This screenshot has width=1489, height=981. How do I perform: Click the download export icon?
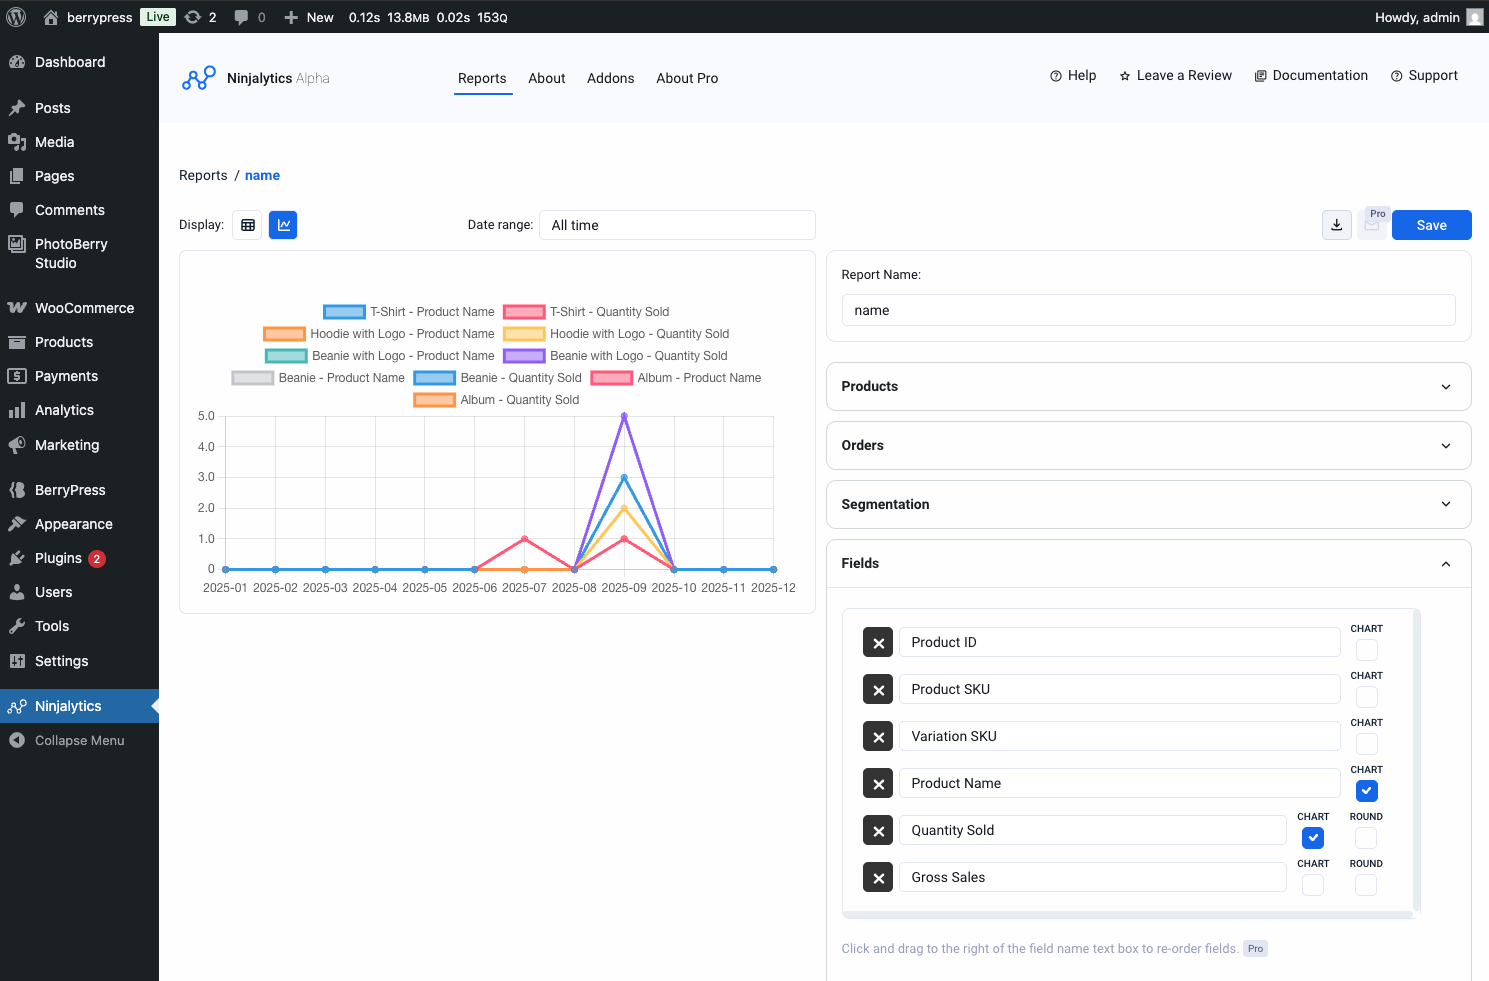click(1336, 224)
